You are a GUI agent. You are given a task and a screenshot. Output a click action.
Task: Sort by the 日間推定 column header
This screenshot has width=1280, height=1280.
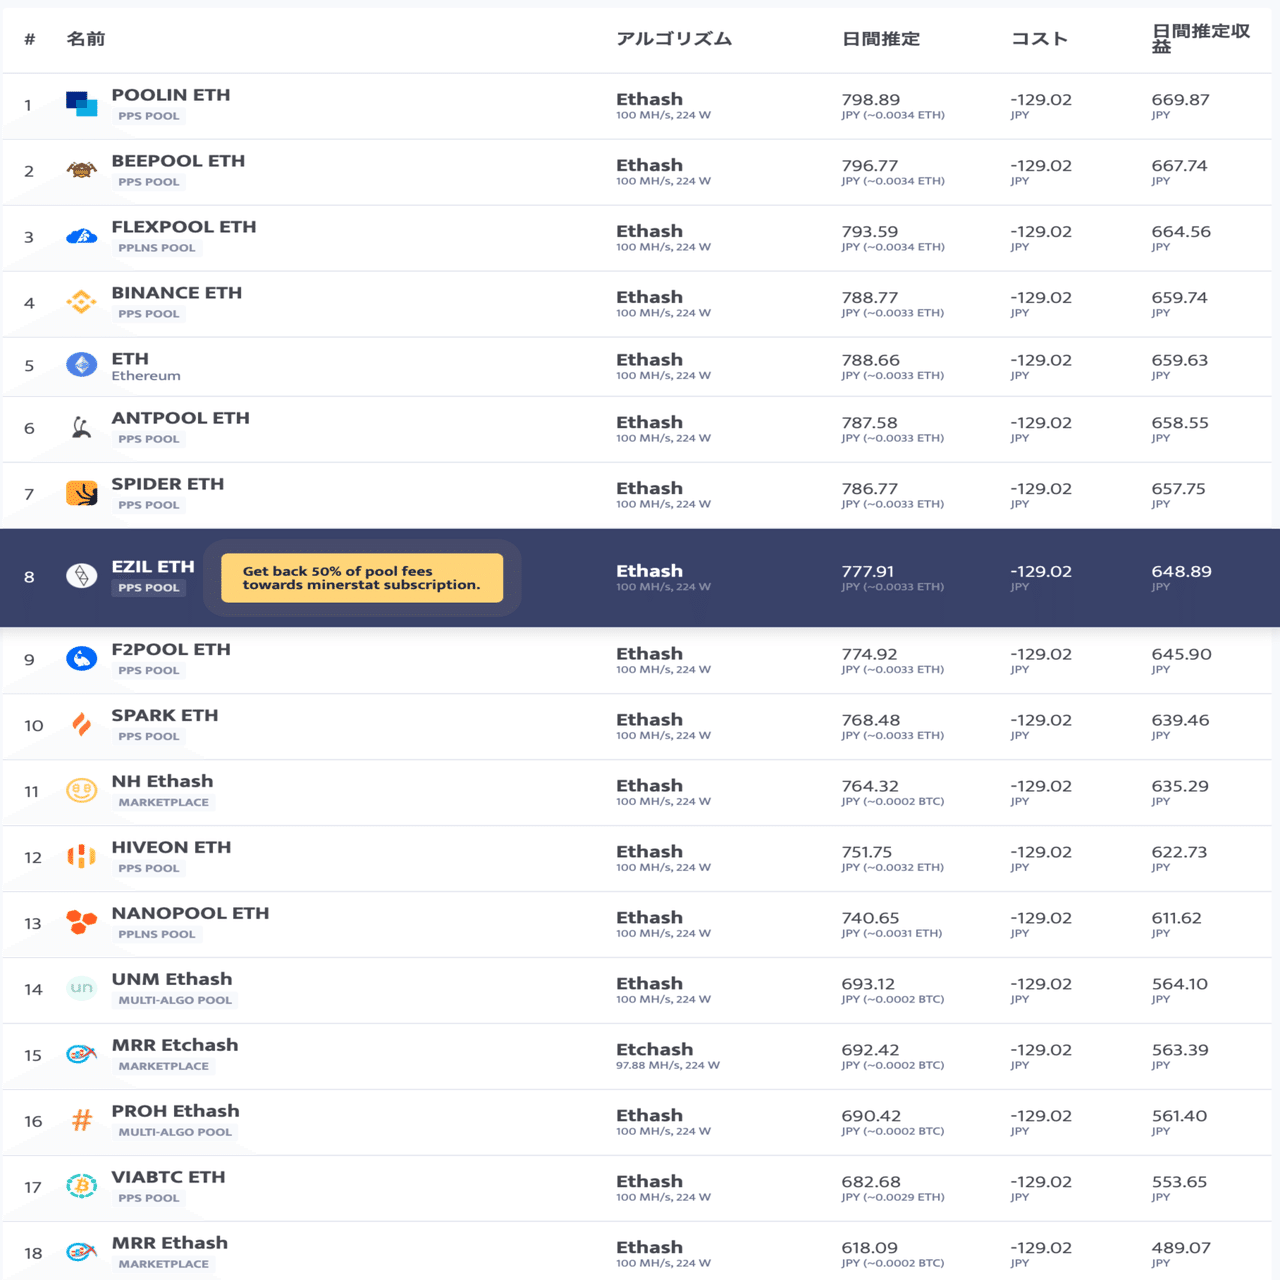pyautogui.click(x=881, y=39)
